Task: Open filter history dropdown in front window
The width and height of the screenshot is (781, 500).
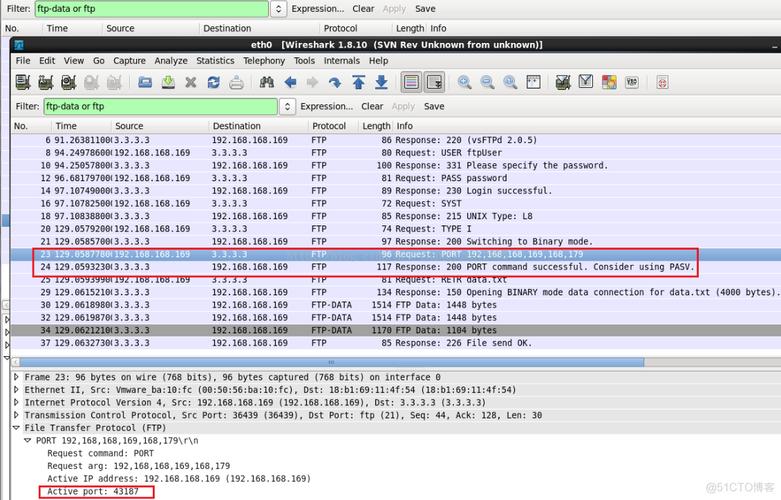Action: (x=287, y=107)
